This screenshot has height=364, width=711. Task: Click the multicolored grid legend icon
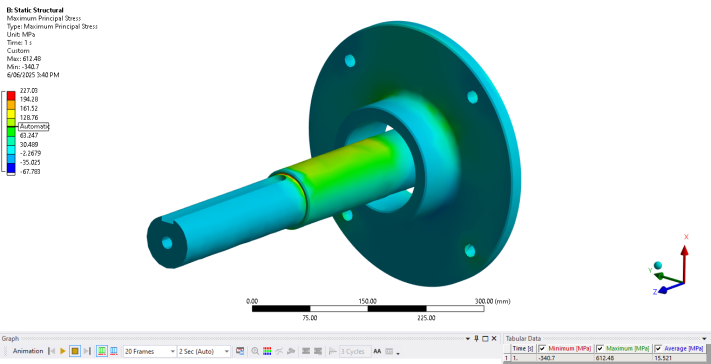tap(267, 351)
